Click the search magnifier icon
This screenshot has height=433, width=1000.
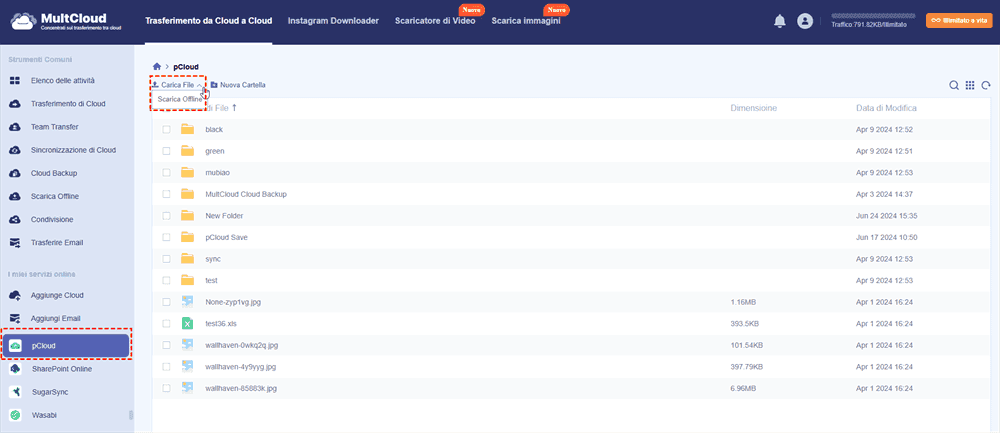click(x=954, y=85)
